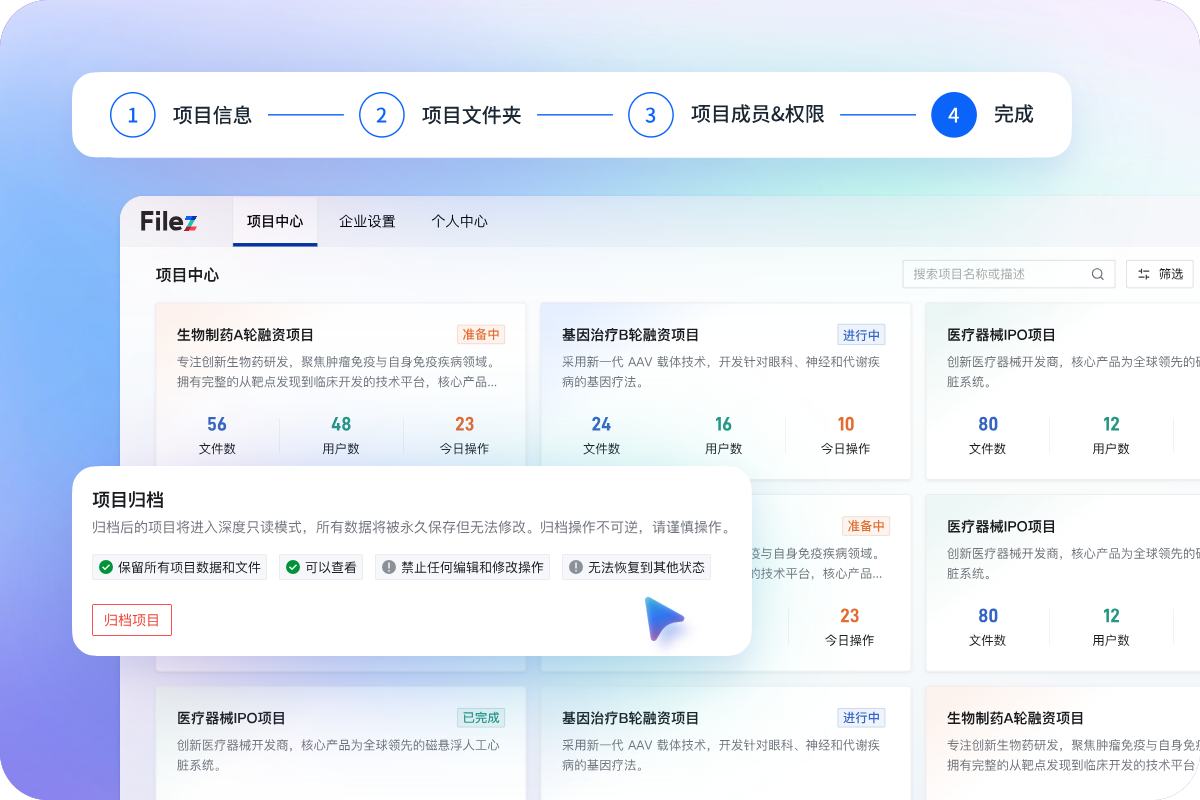Click 进行中 status tag on 基因治疗B轮融资项目
Image resolution: width=1200 pixels, height=800 pixels.
click(x=860, y=335)
